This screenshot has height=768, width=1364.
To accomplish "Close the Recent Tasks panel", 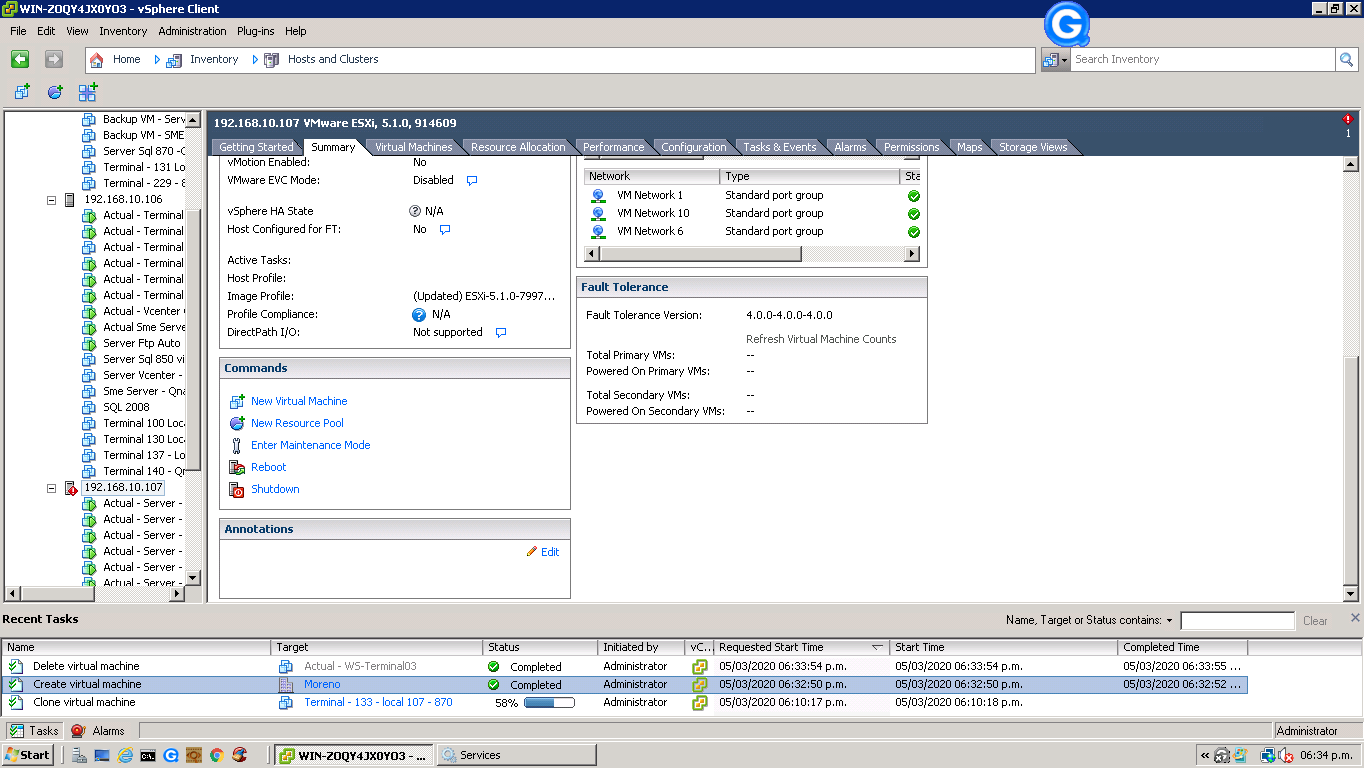I will 1355,618.
